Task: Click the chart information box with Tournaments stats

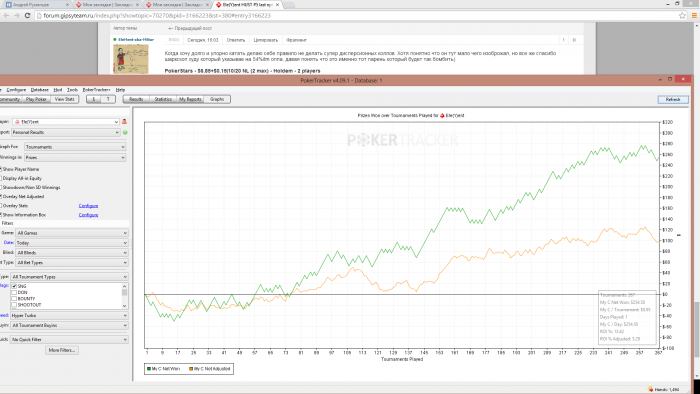Action: [x=627, y=318]
